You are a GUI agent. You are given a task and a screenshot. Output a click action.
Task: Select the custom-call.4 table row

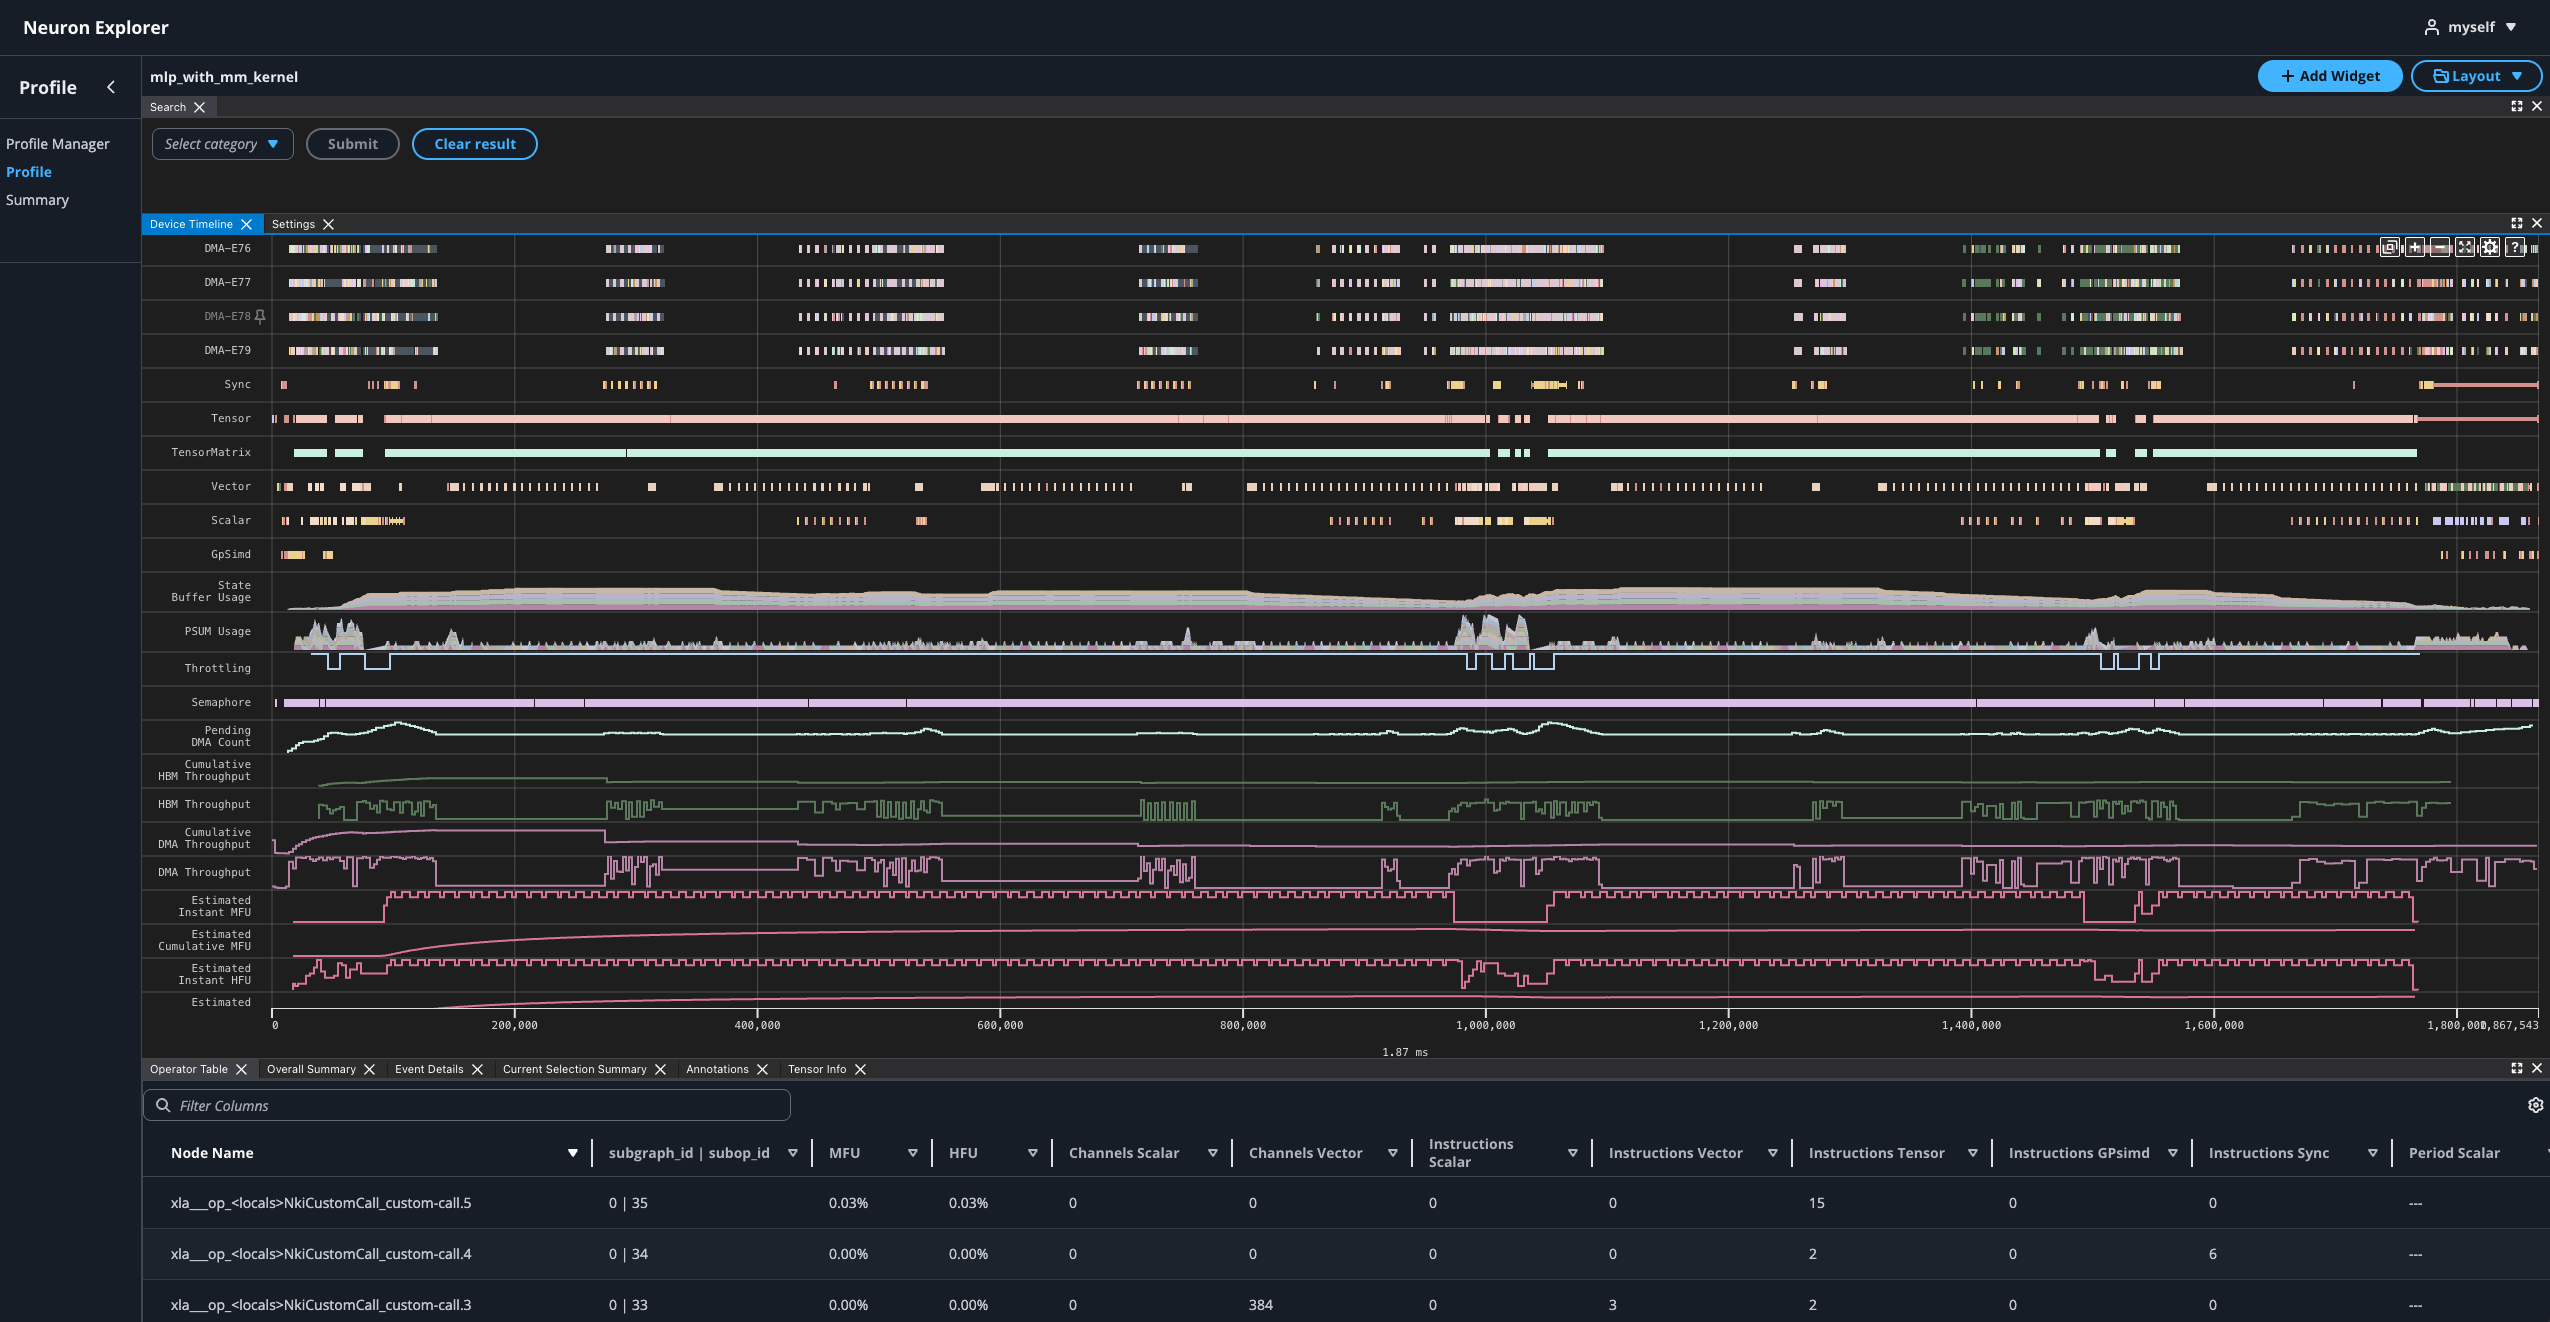[x=1346, y=1254]
